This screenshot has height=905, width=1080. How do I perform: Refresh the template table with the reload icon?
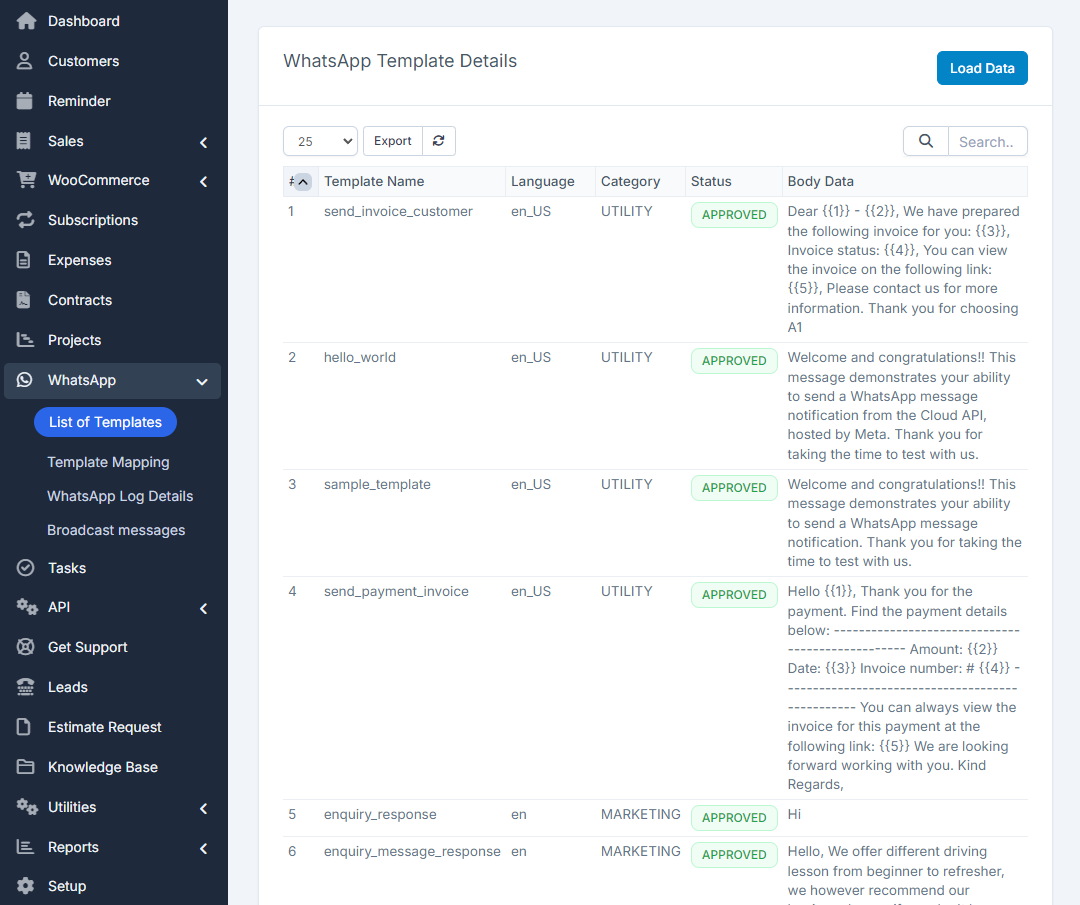(x=438, y=141)
